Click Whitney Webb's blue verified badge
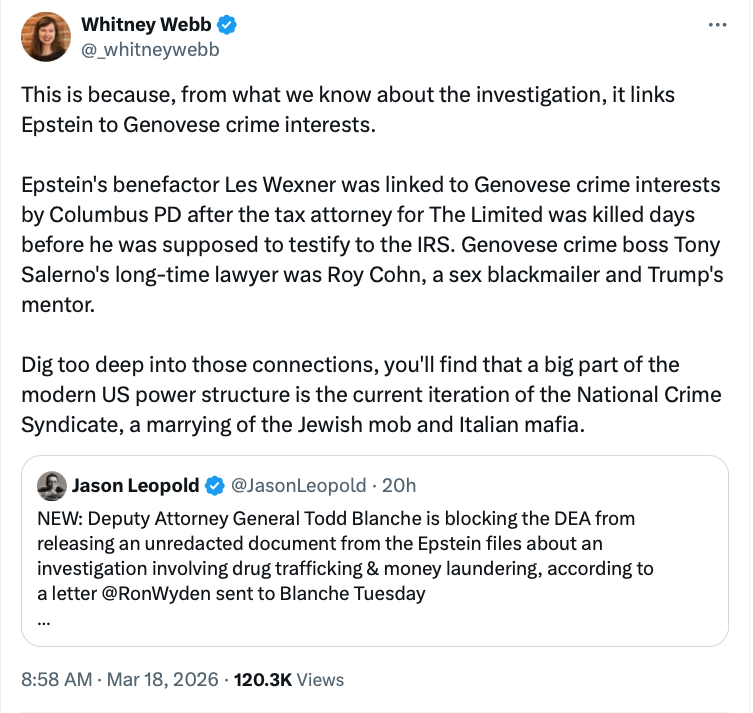 (x=228, y=25)
